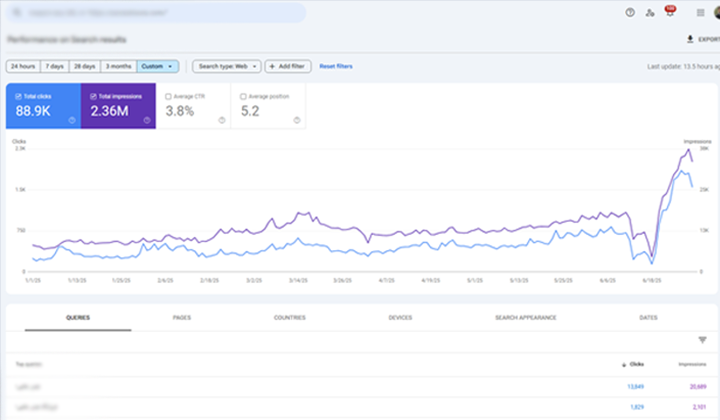Open the Custom date range dropdown
The width and height of the screenshot is (720, 420).
[157, 66]
